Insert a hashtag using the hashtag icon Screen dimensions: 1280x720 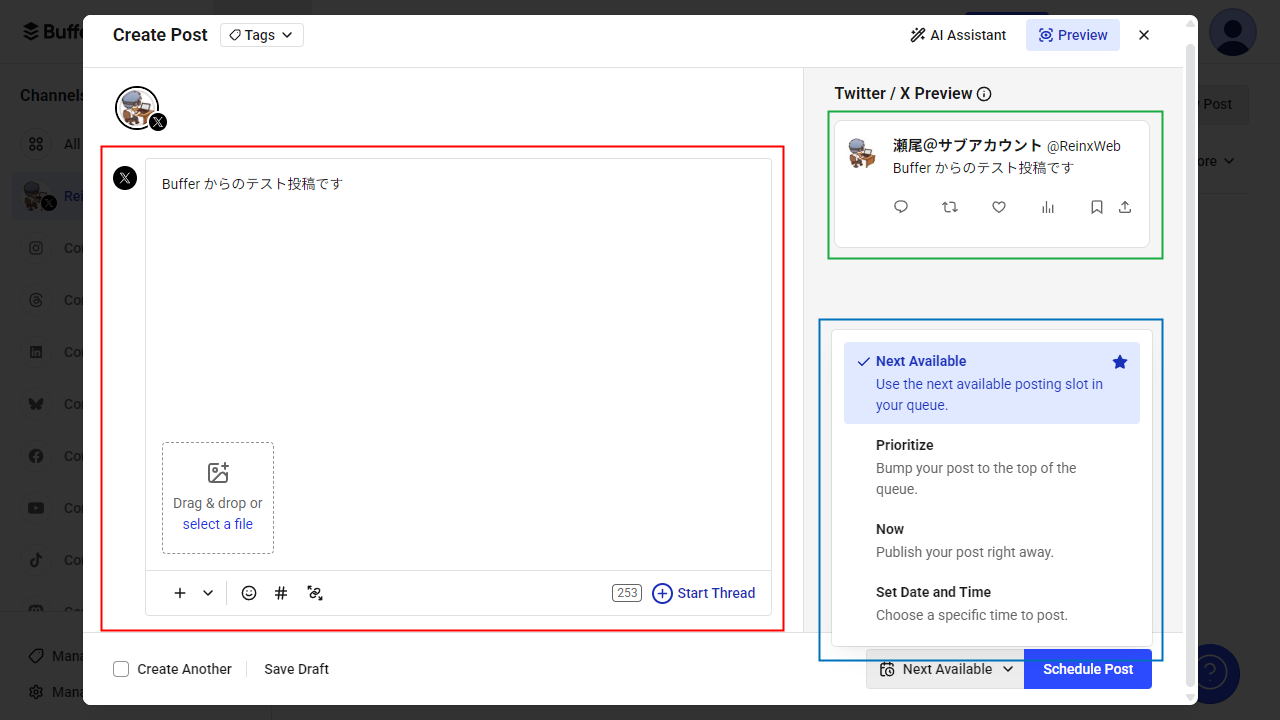click(281, 593)
